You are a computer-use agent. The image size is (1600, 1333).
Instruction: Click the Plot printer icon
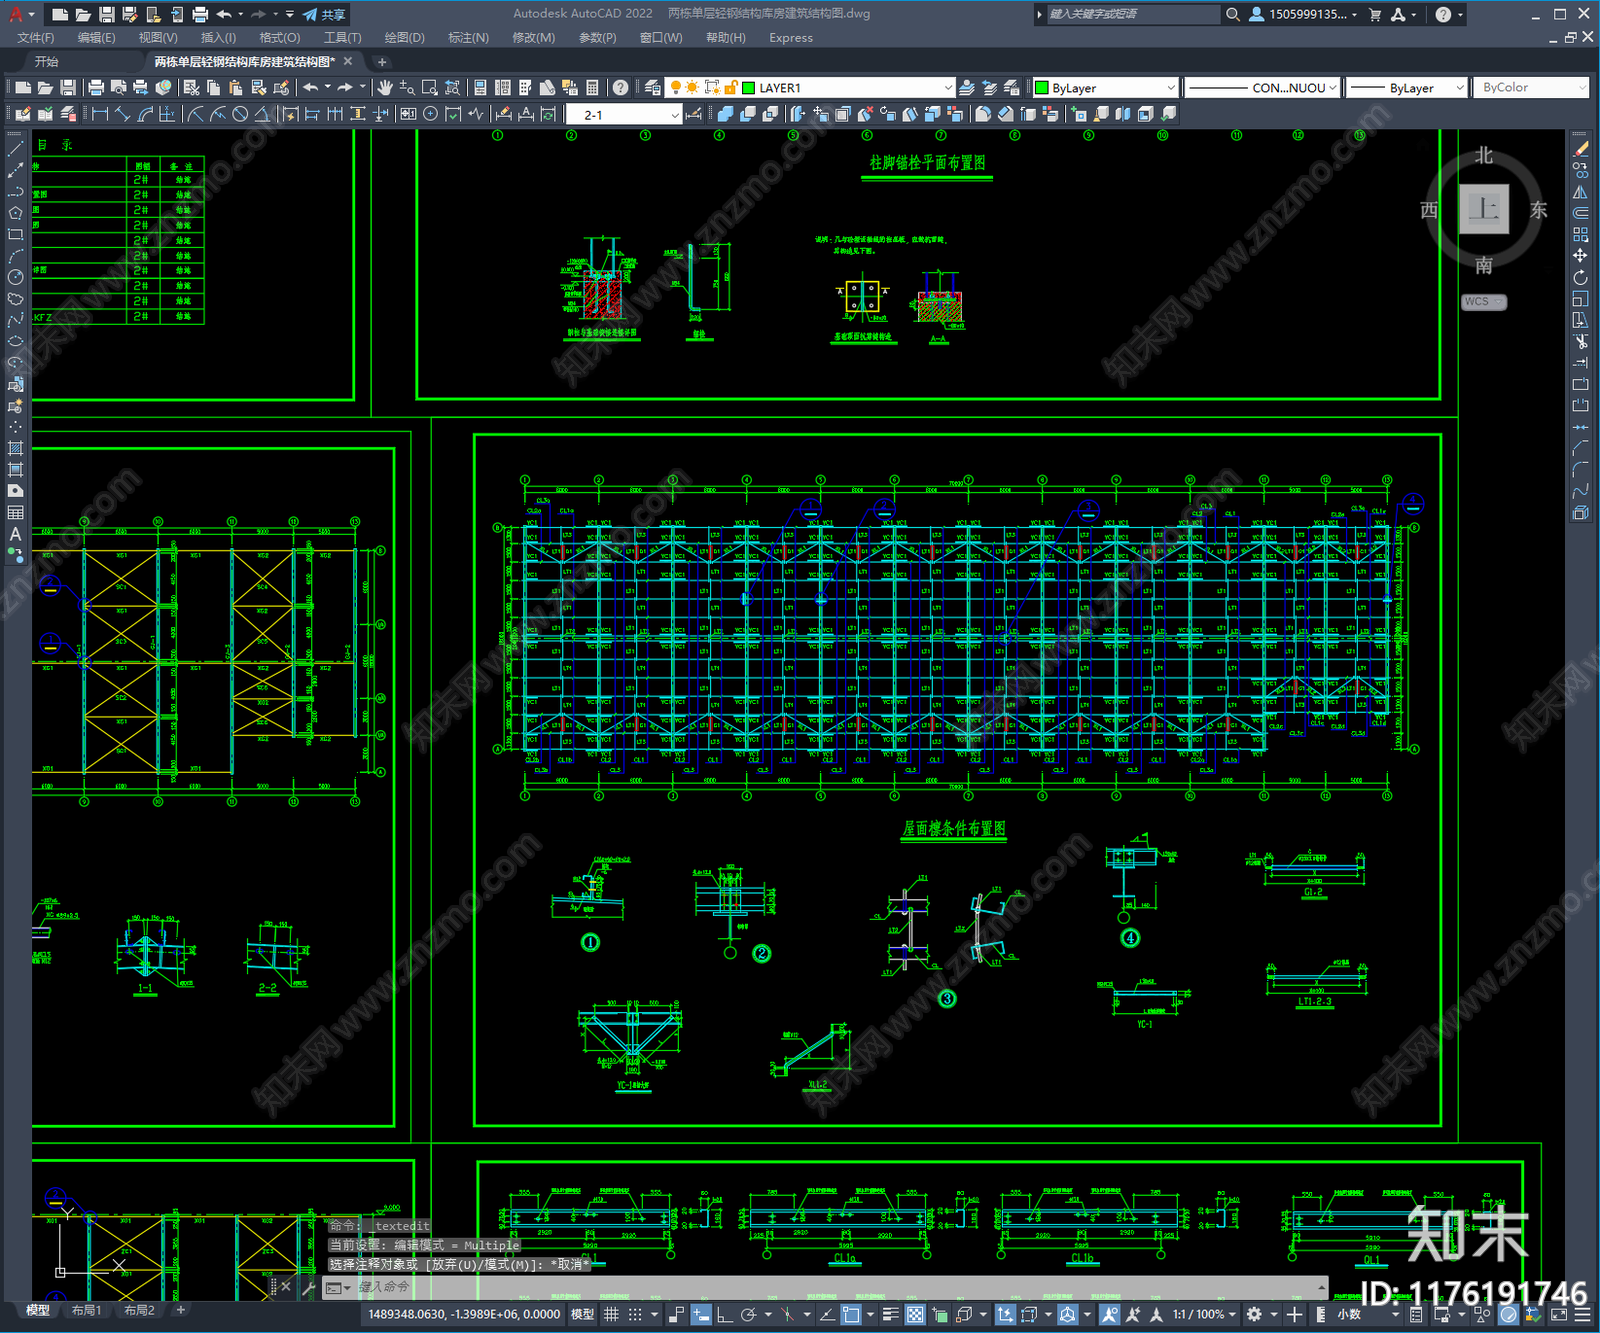pyautogui.click(x=96, y=88)
